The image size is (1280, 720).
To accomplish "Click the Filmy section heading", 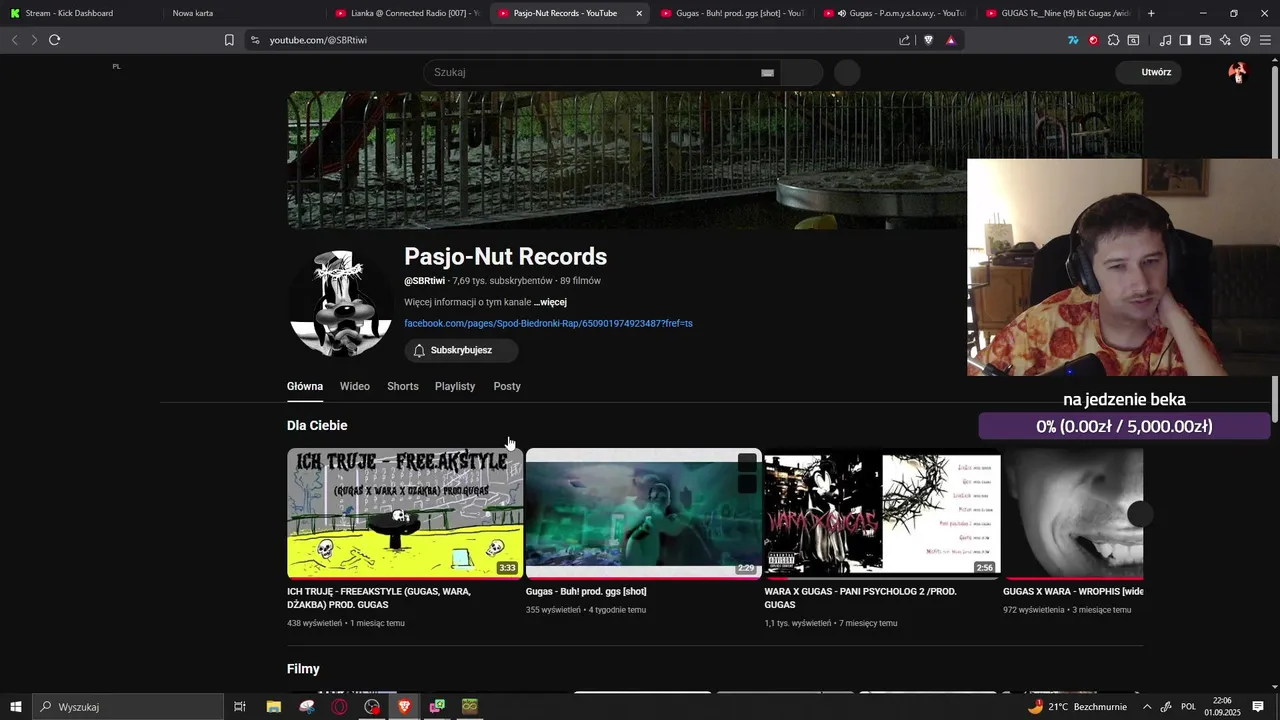I will [303, 669].
